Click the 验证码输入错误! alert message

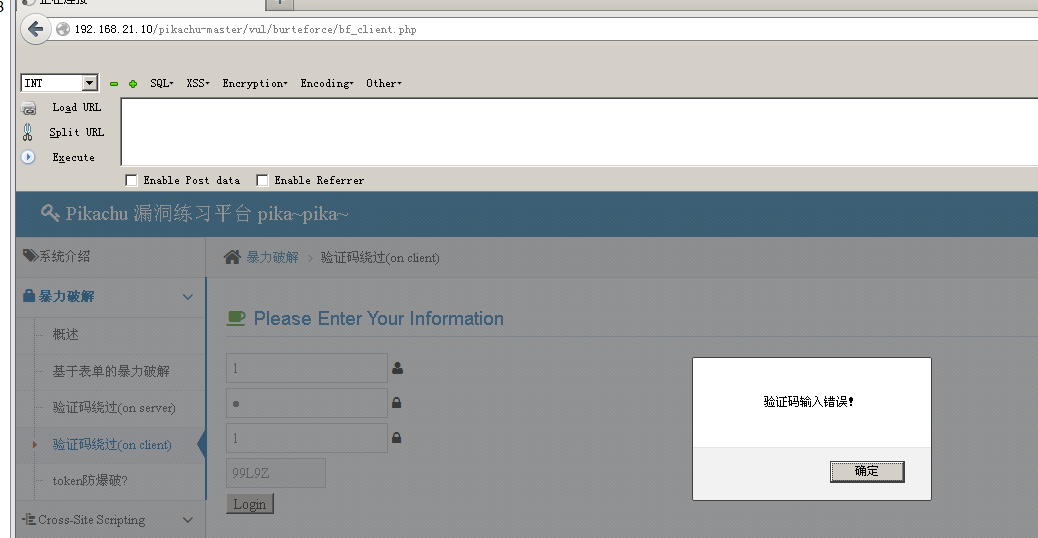point(808,402)
